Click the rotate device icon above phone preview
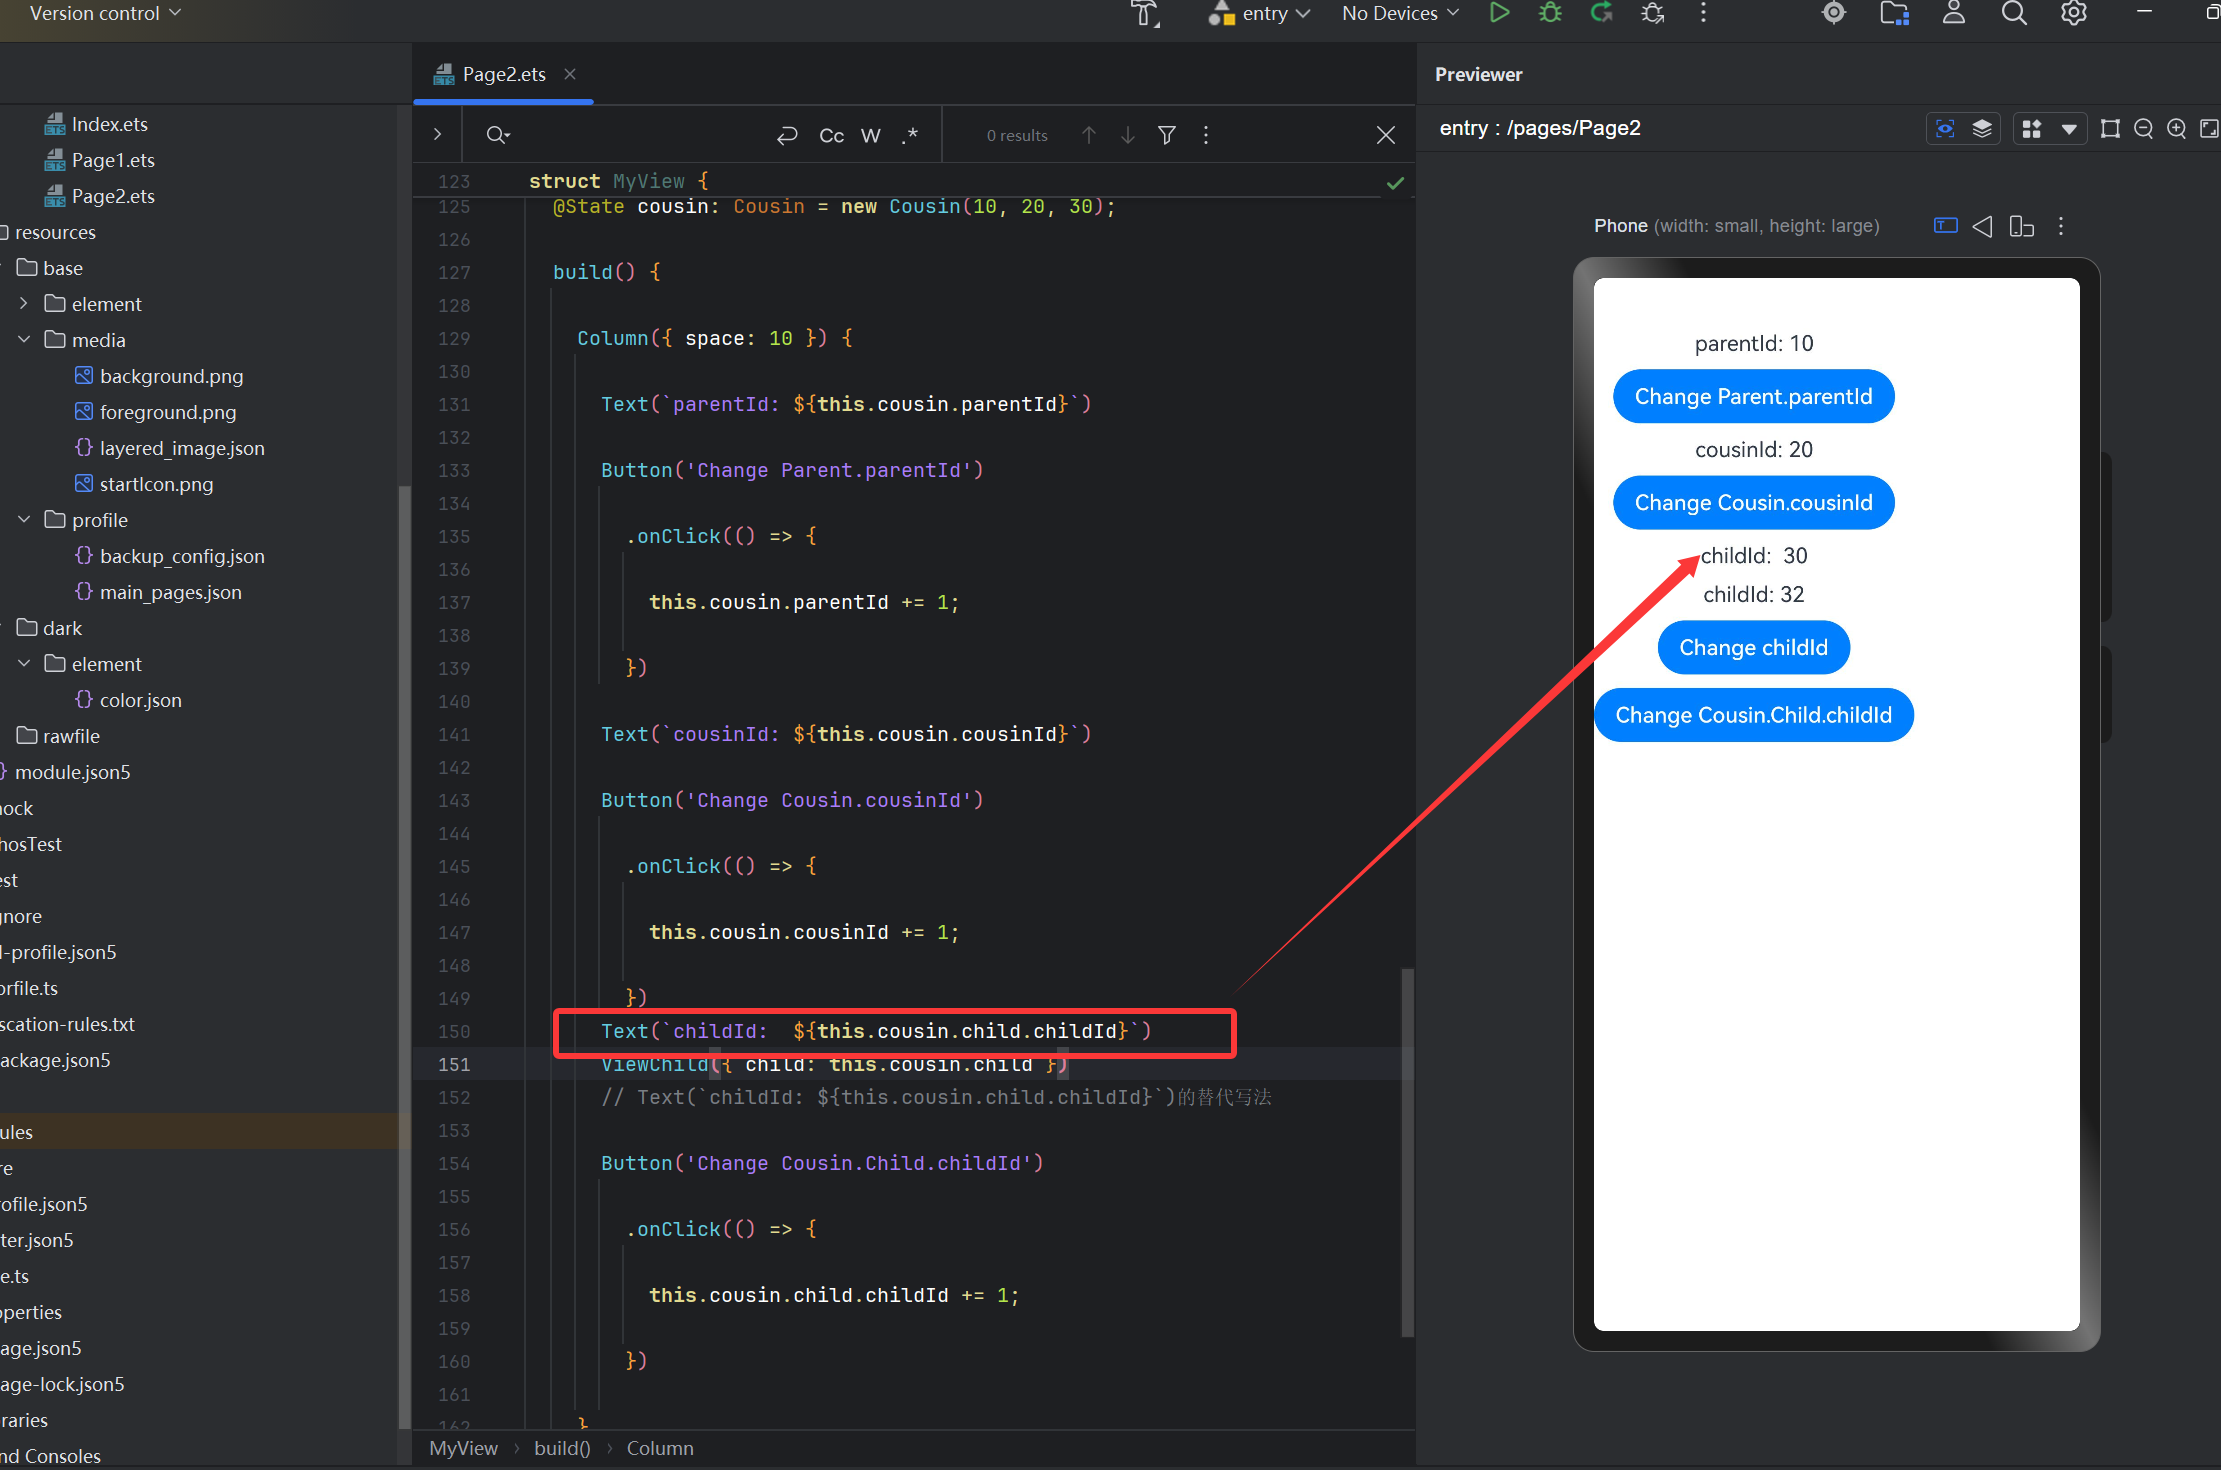This screenshot has height=1470, width=2221. [x=2021, y=227]
